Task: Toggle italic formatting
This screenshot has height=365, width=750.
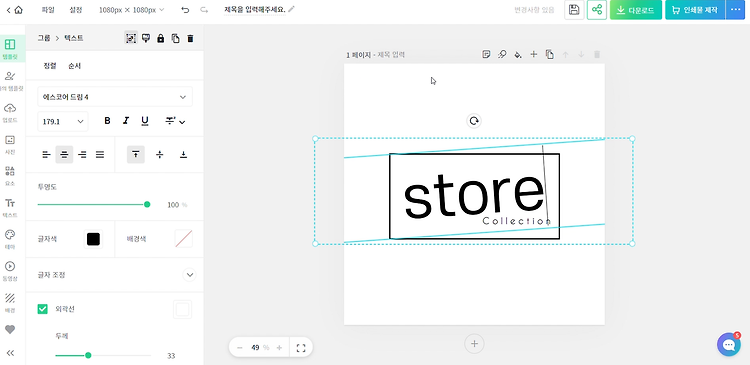Action: point(126,121)
